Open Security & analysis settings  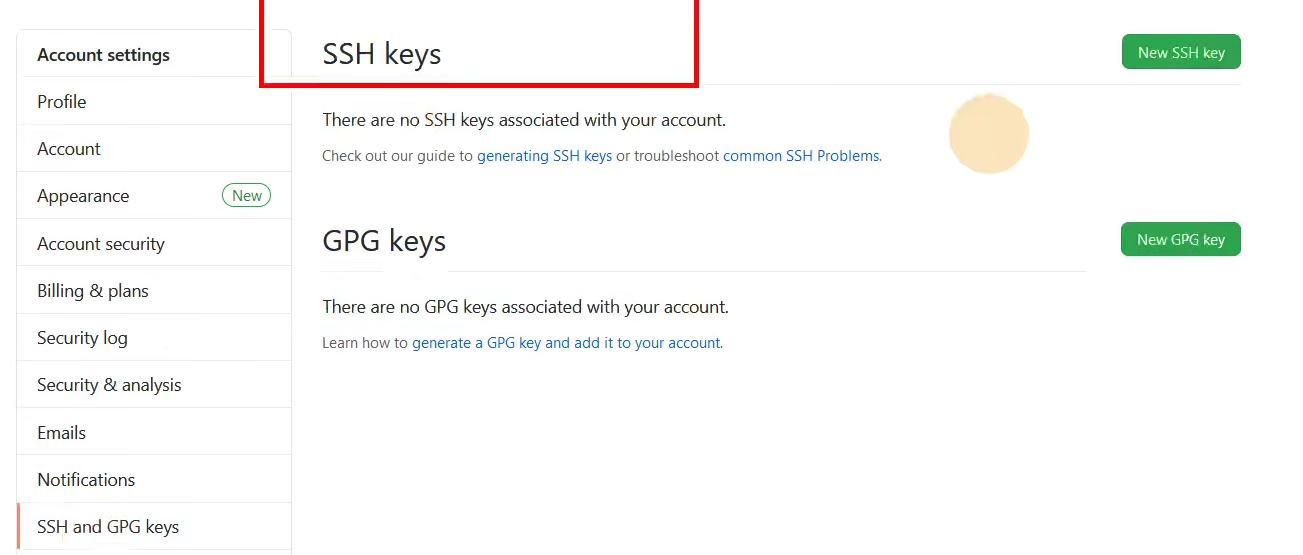[109, 385]
